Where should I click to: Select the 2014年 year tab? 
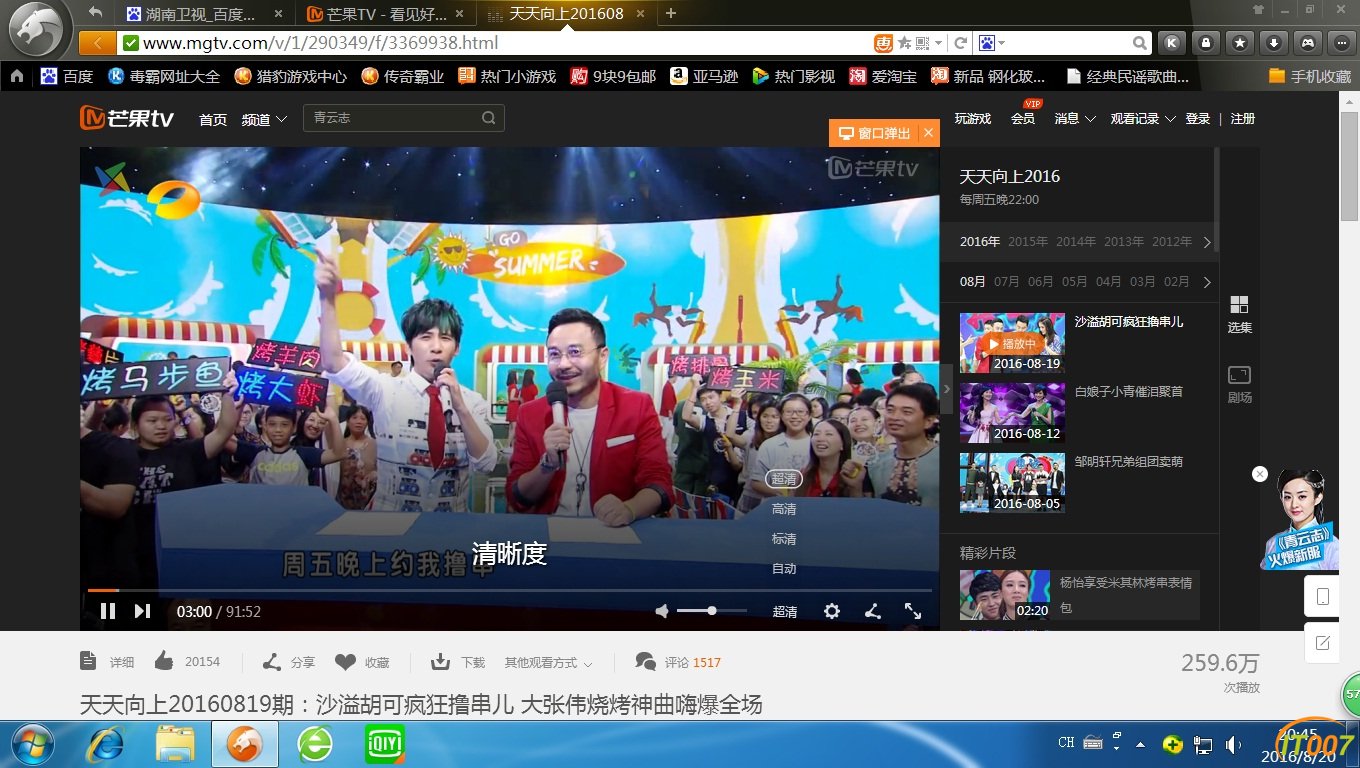click(x=1076, y=242)
